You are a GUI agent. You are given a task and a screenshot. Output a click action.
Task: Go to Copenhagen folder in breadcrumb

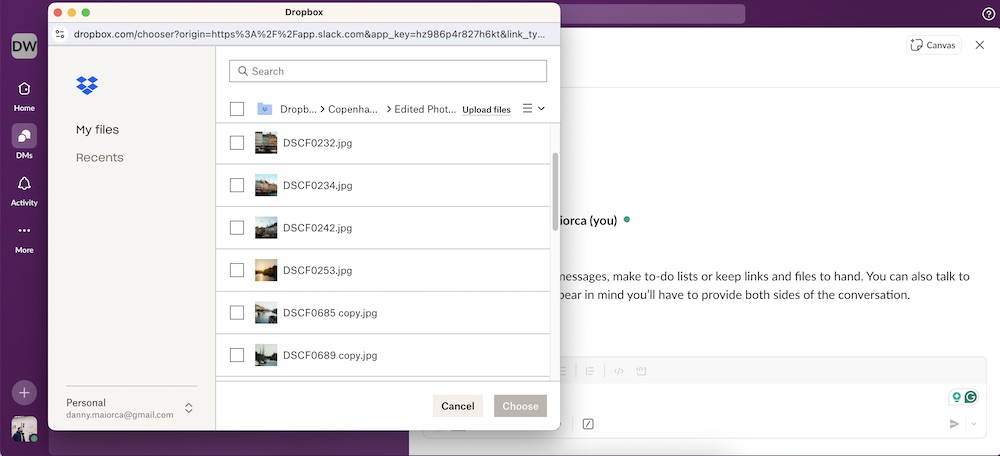[x=354, y=109]
